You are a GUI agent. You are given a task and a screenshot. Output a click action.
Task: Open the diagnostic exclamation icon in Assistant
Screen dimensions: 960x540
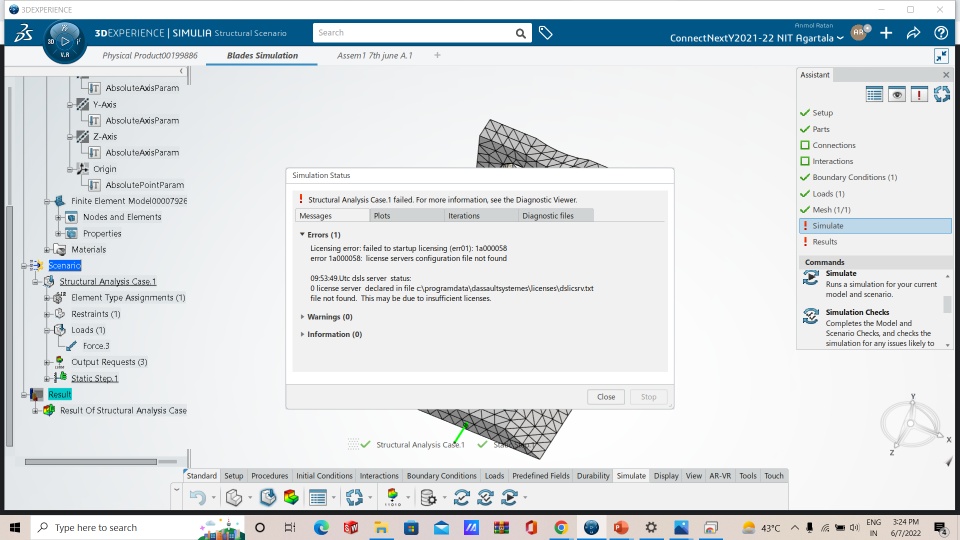[x=919, y=94]
